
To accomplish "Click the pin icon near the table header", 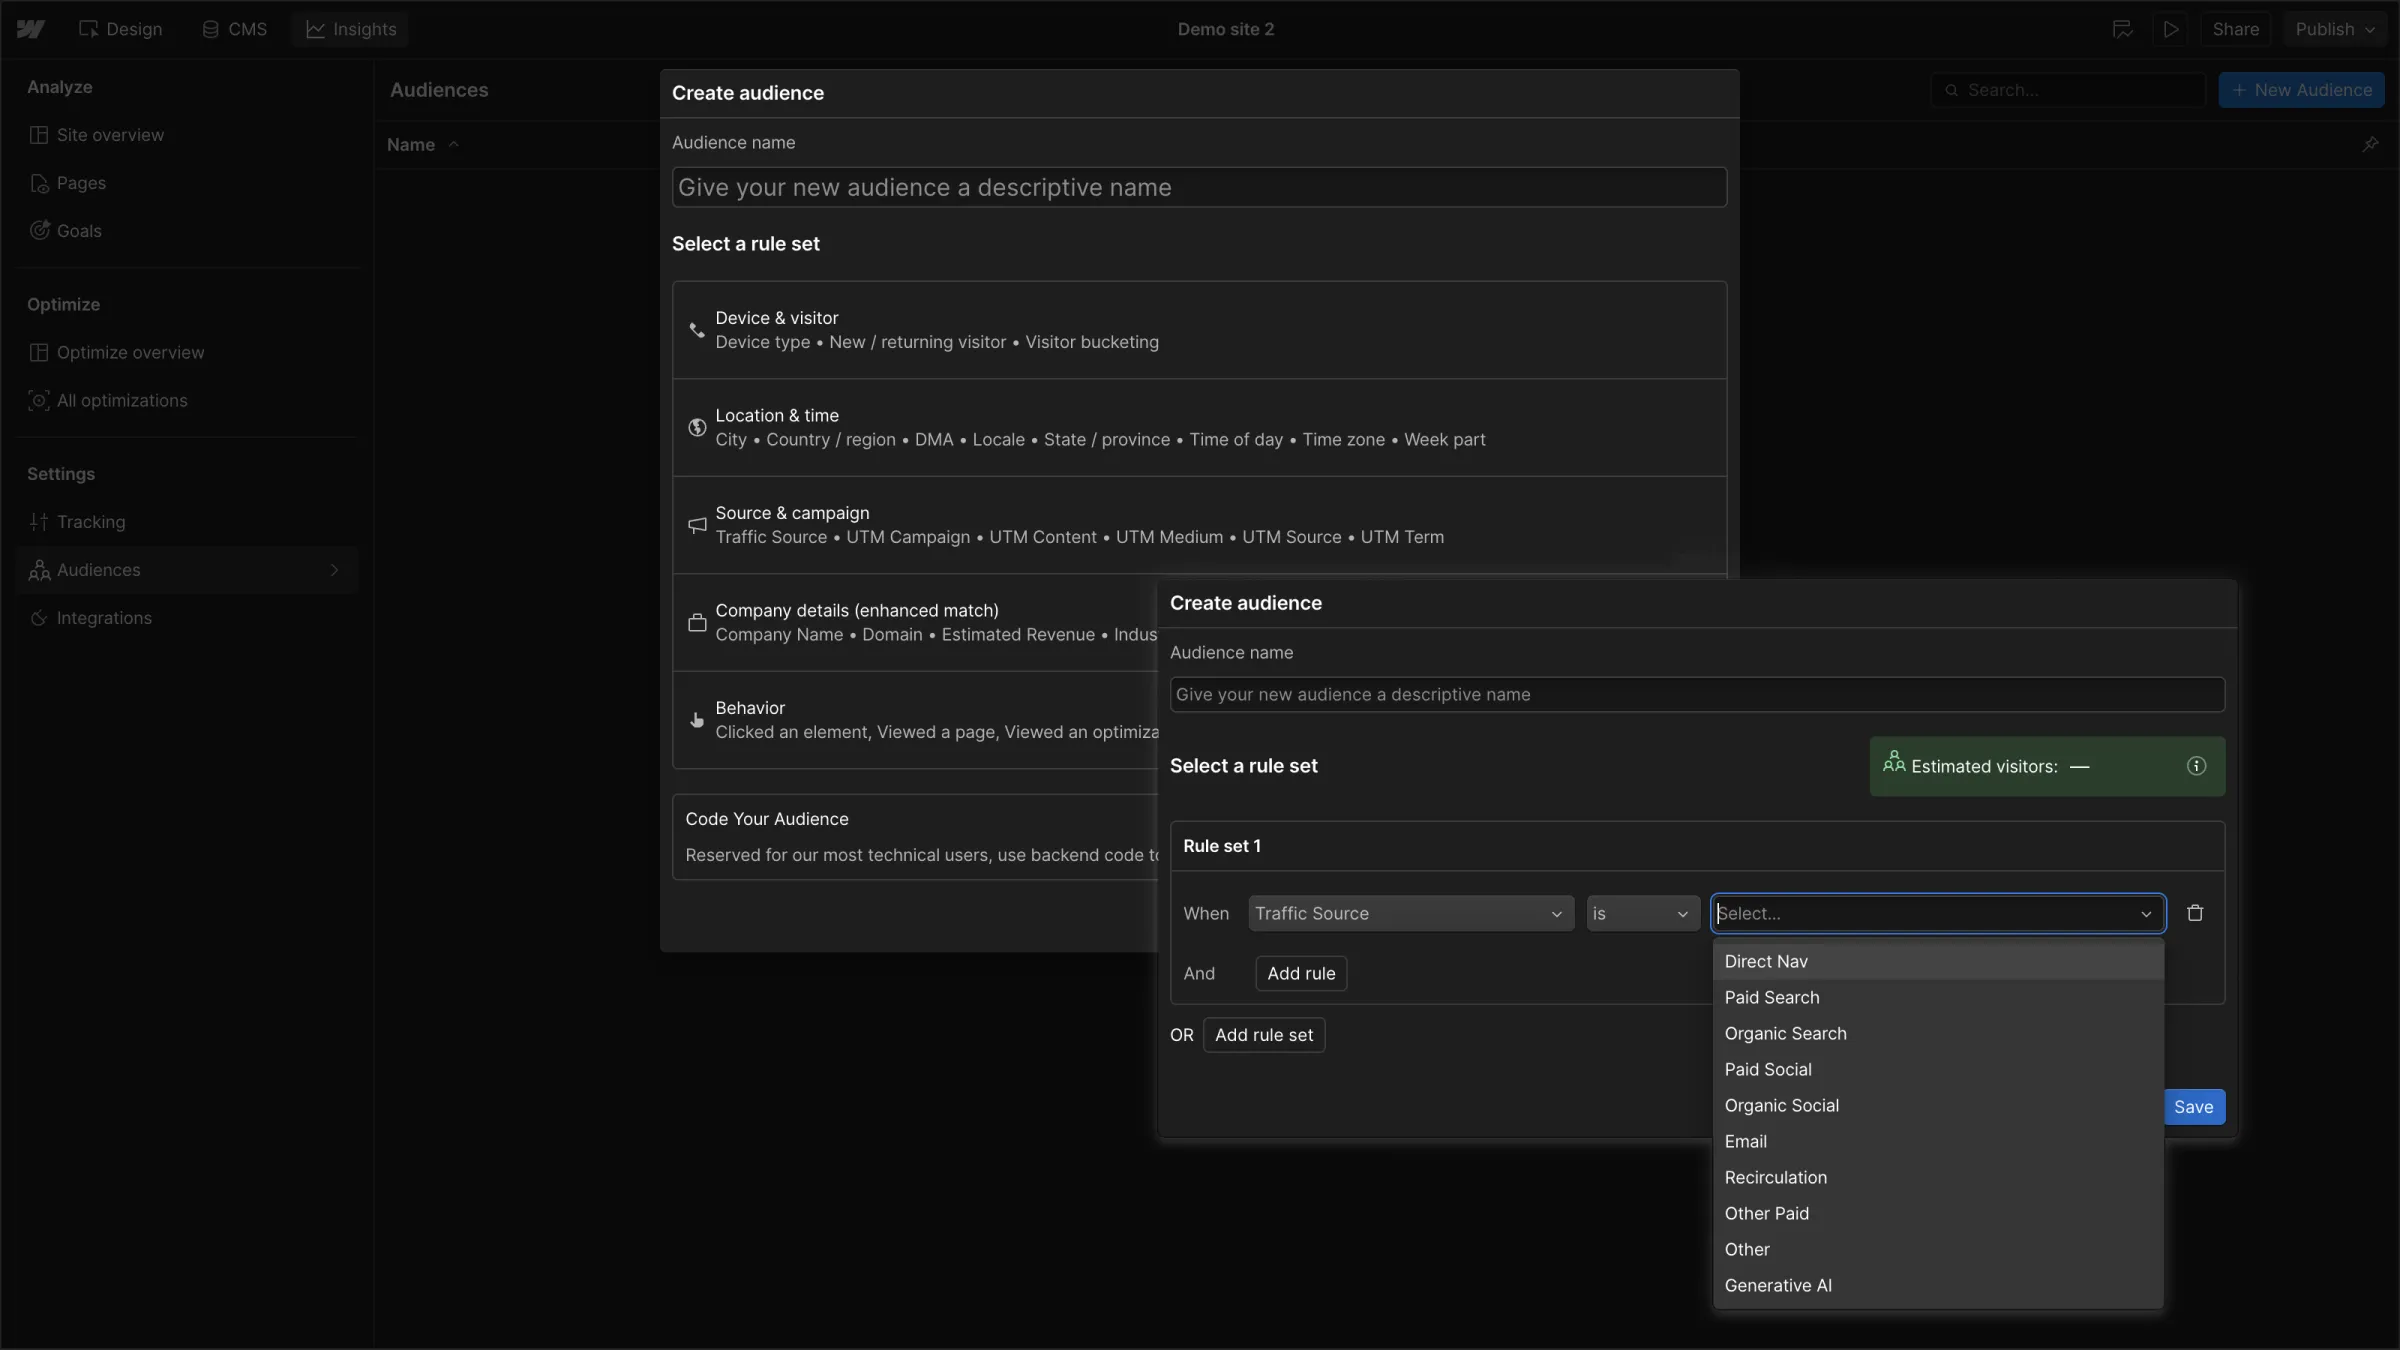I will (x=2371, y=144).
